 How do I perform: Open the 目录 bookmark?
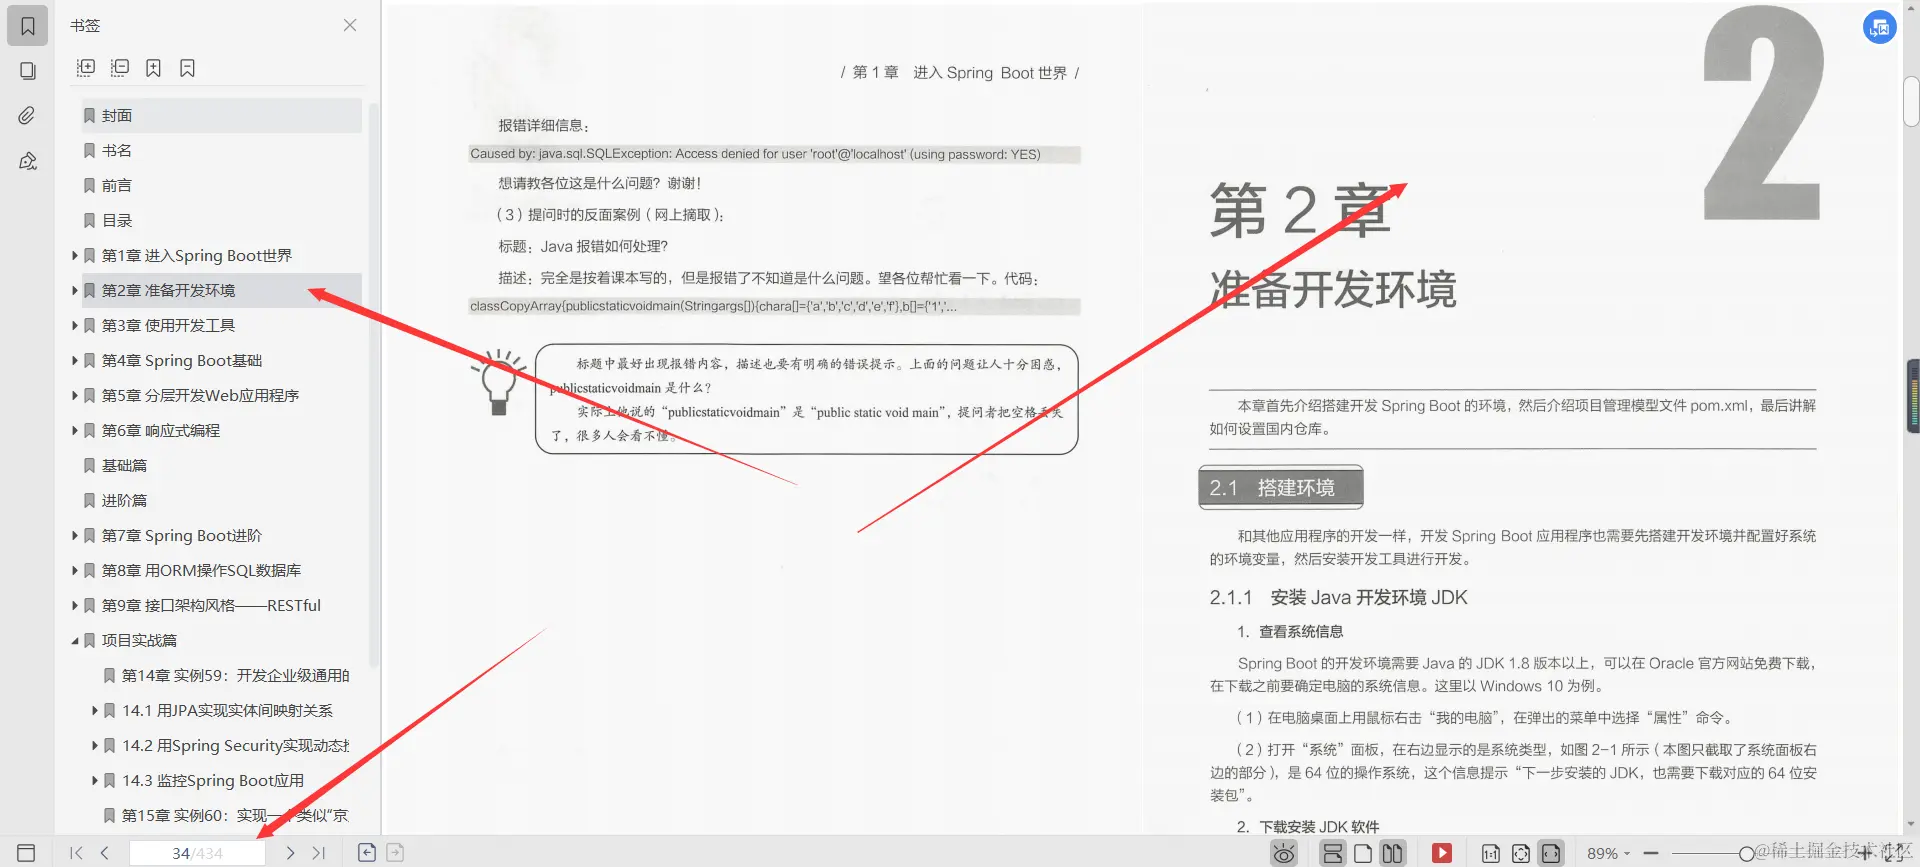(221, 220)
